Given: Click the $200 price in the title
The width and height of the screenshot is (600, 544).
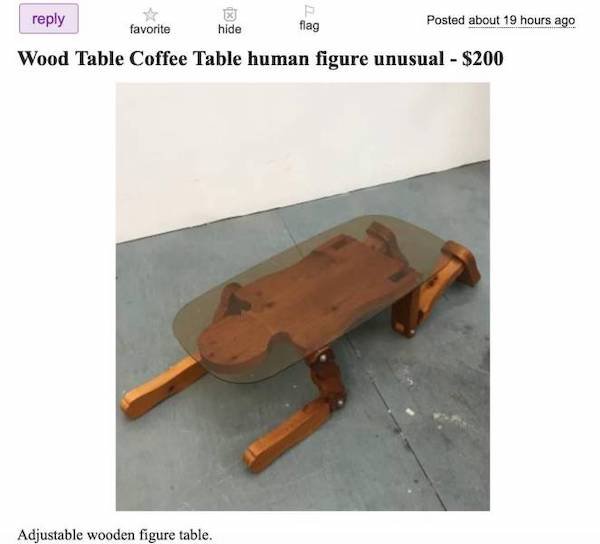Looking at the screenshot, I should pyautogui.click(x=483, y=59).
